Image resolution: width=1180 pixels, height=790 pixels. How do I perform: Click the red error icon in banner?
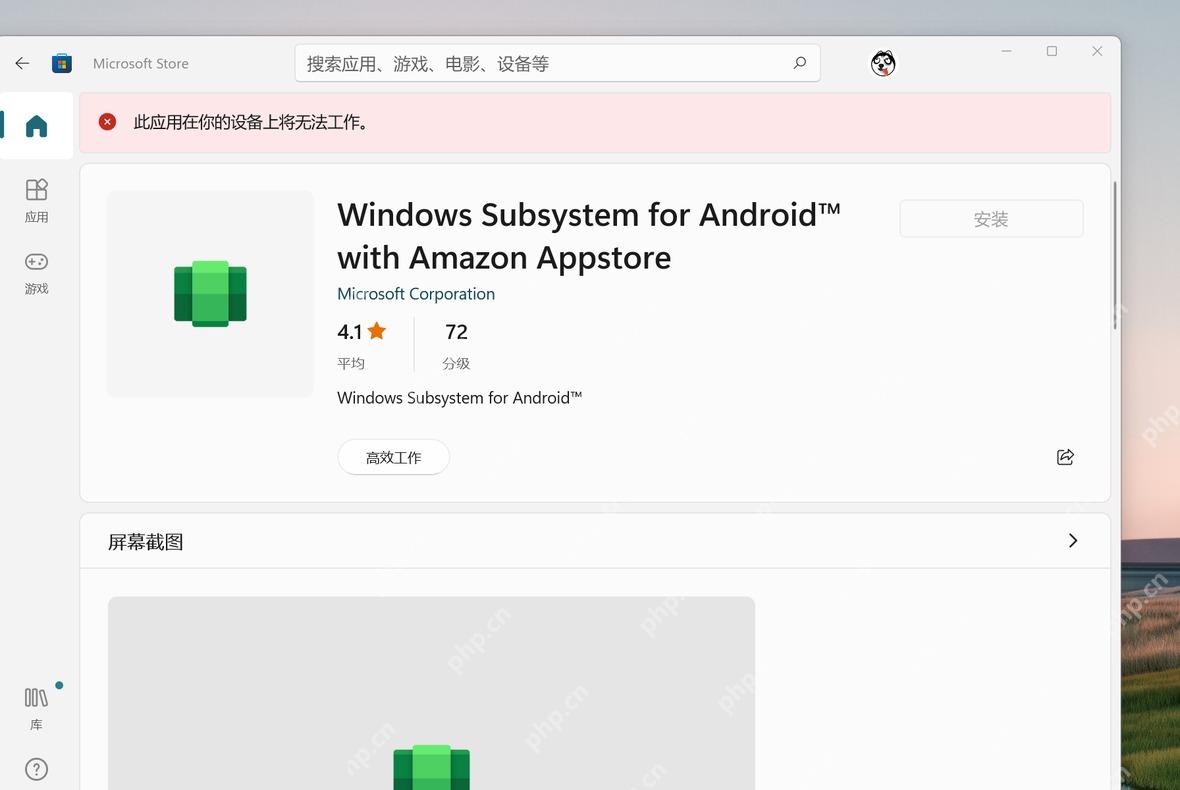[x=108, y=122]
